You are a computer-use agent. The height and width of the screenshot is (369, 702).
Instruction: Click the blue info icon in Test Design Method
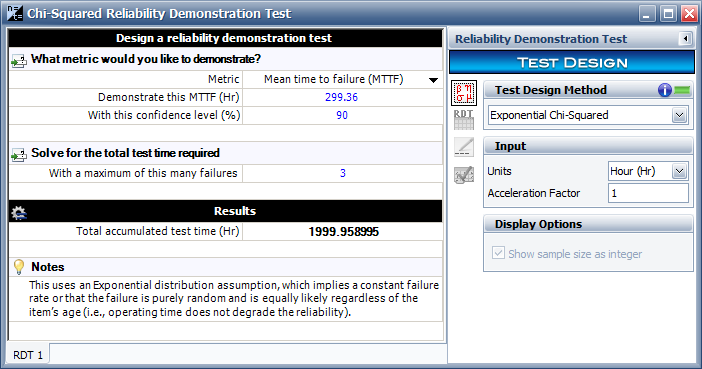click(x=665, y=90)
